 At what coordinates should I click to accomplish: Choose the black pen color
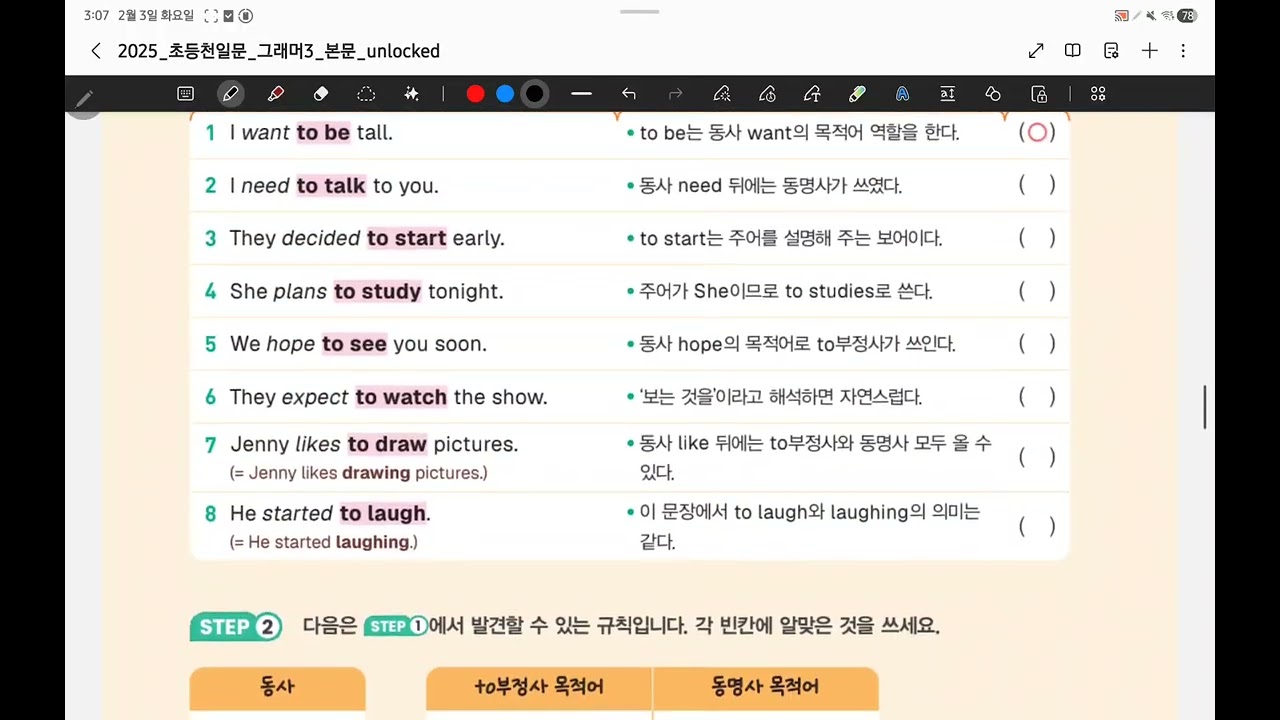point(535,94)
